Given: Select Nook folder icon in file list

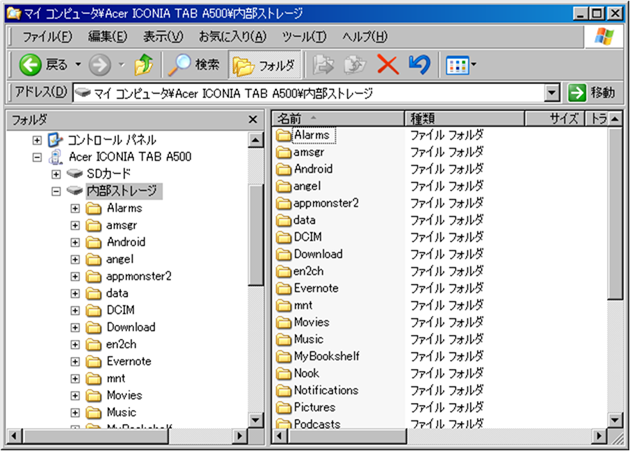Looking at the screenshot, I should (284, 373).
